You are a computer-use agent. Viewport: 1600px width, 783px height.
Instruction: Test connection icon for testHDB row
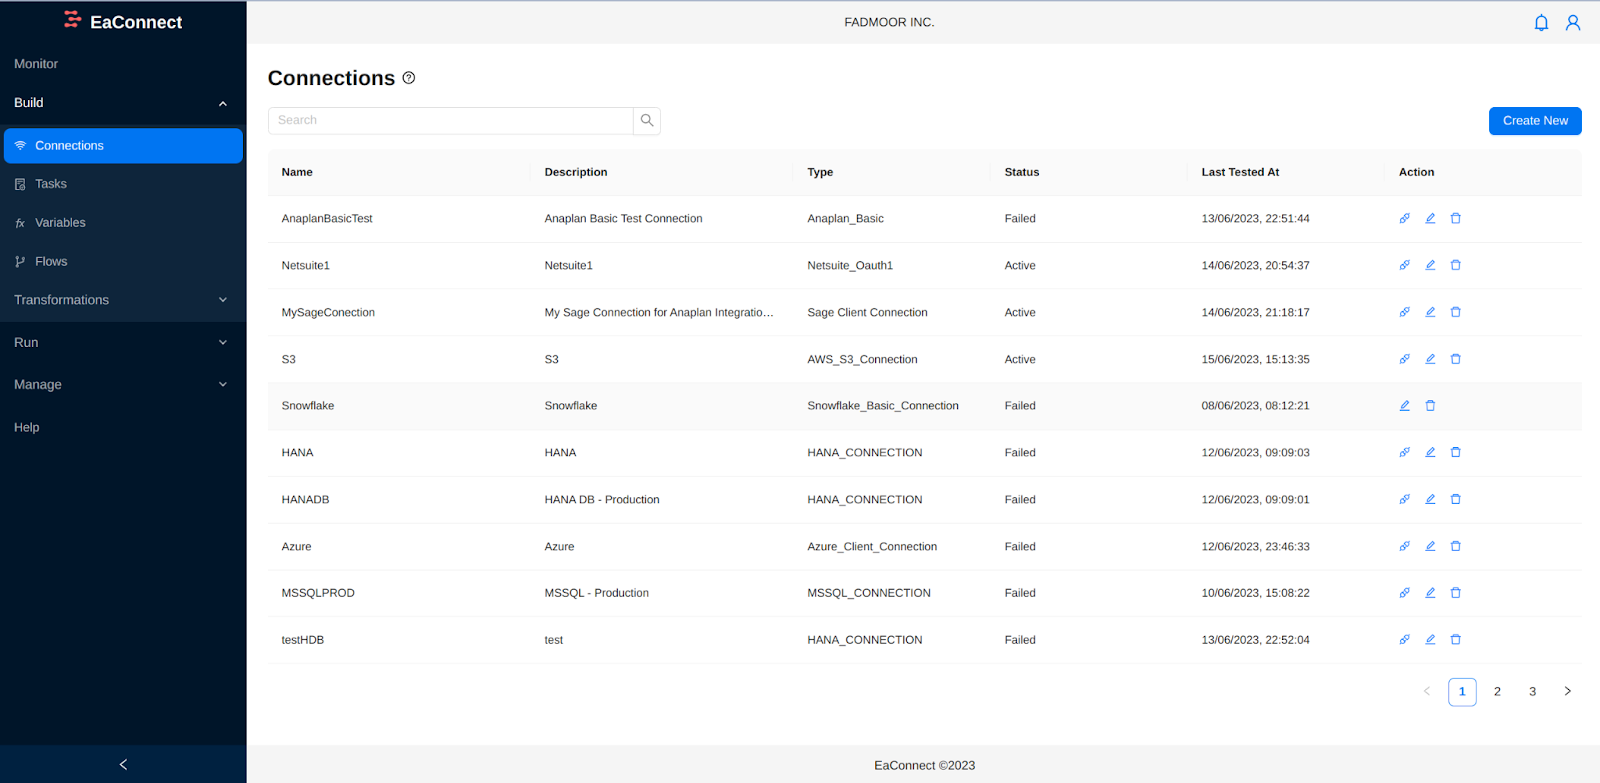(x=1404, y=639)
